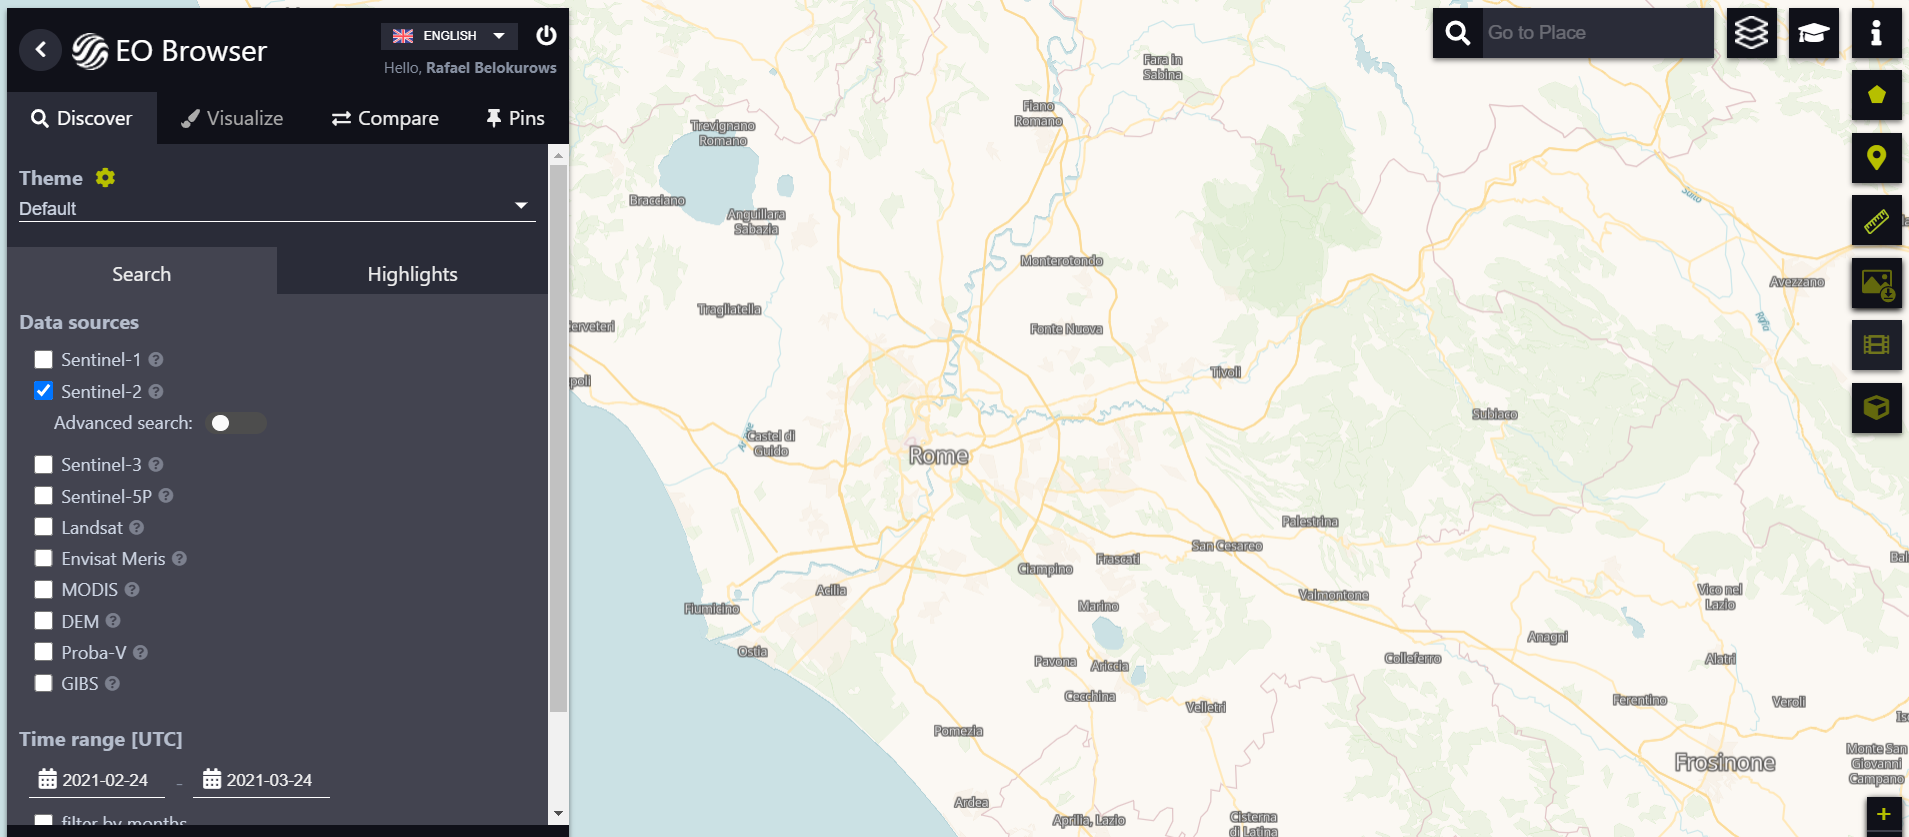Open the Theme settings gear
1909x837 pixels.
point(105,177)
